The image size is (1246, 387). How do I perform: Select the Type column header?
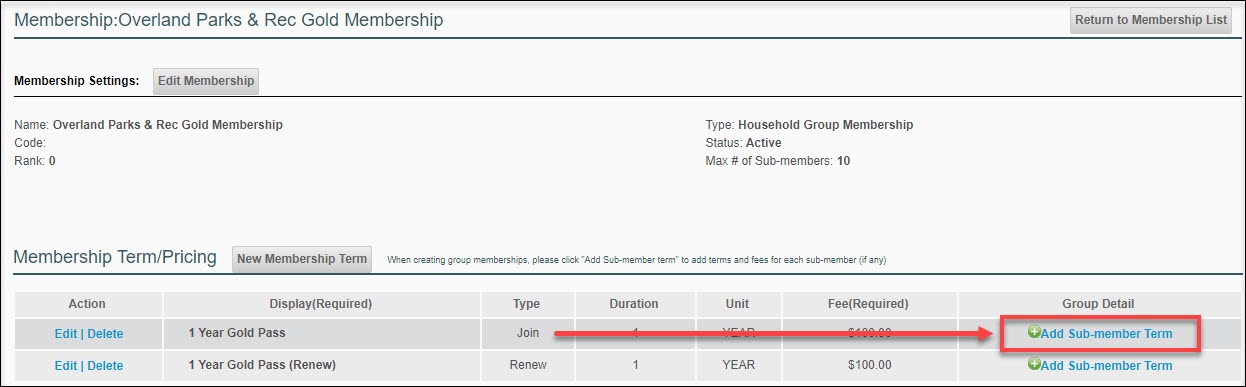(526, 304)
